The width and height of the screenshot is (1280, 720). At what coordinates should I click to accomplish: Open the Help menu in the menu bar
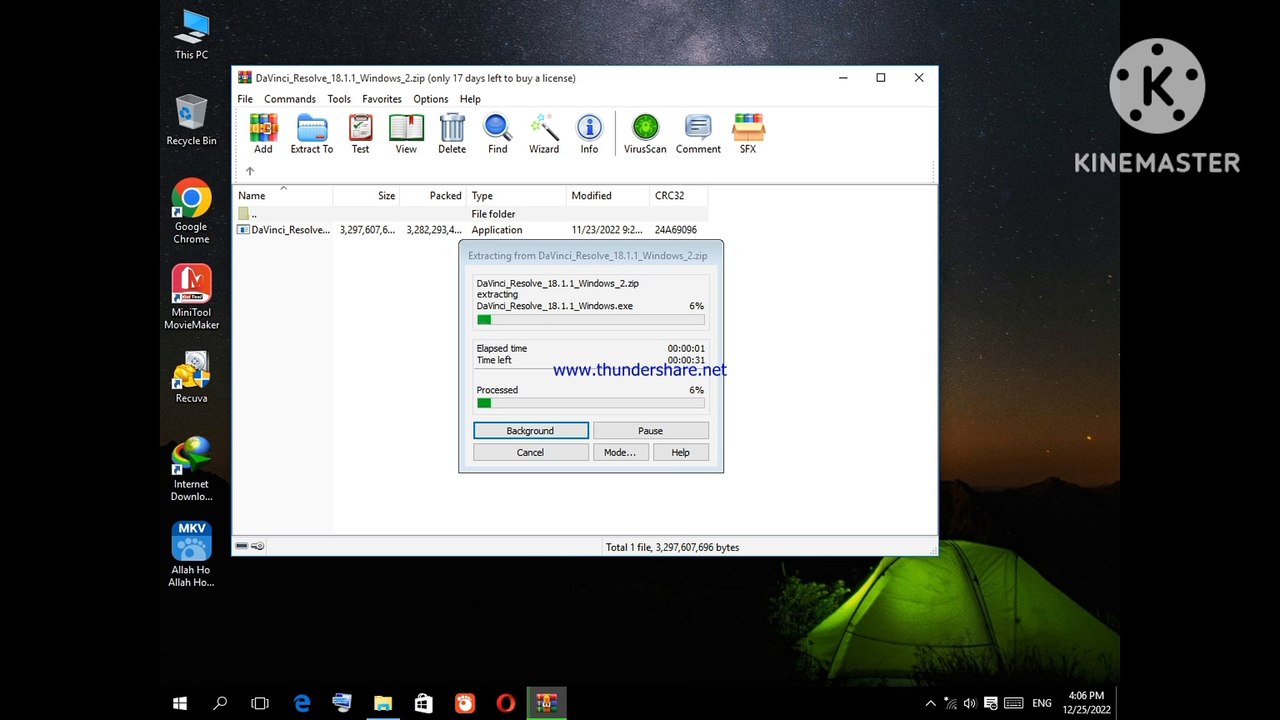coord(470,99)
